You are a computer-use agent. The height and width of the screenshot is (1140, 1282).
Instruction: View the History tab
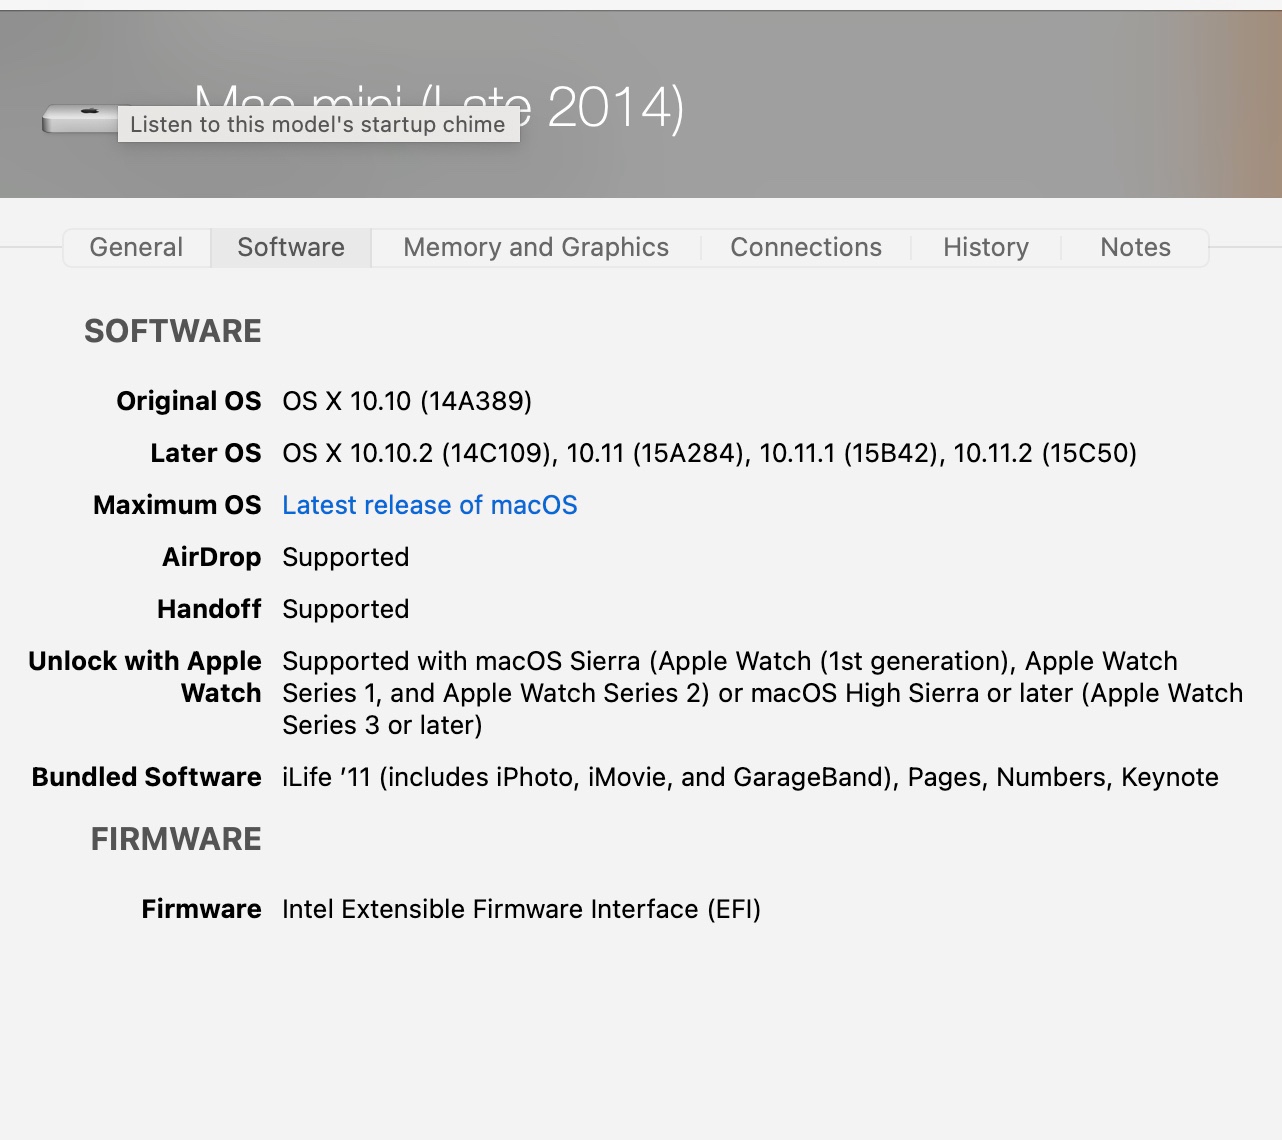986,247
